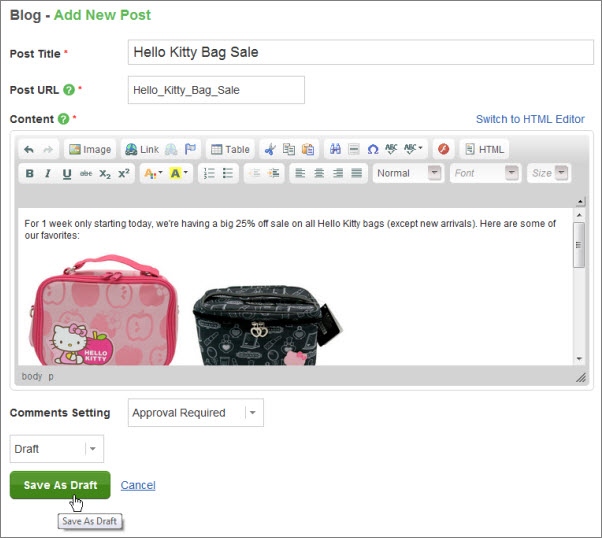
Task: Insert a hyperlink with the Link button
Action: click(142, 149)
